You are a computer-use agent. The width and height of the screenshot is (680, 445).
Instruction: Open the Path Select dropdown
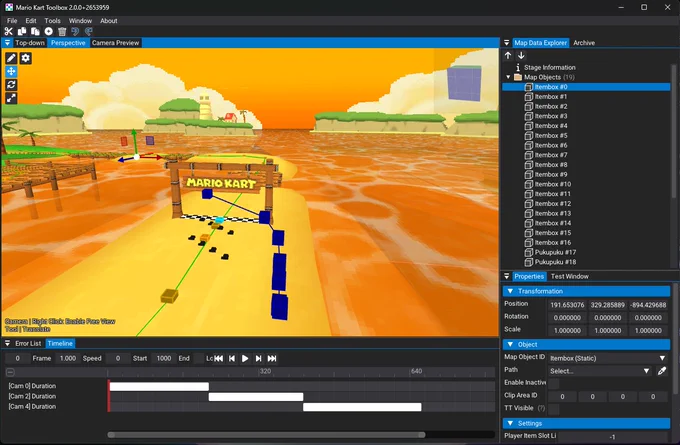click(x=600, y=371)
